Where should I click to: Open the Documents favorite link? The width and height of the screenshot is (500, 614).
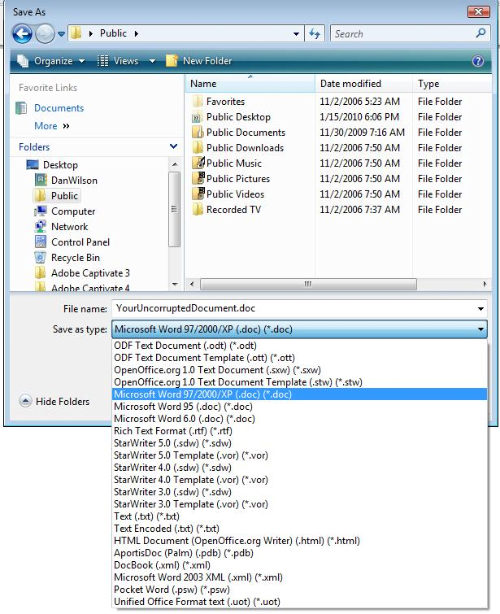coord(59,108)
